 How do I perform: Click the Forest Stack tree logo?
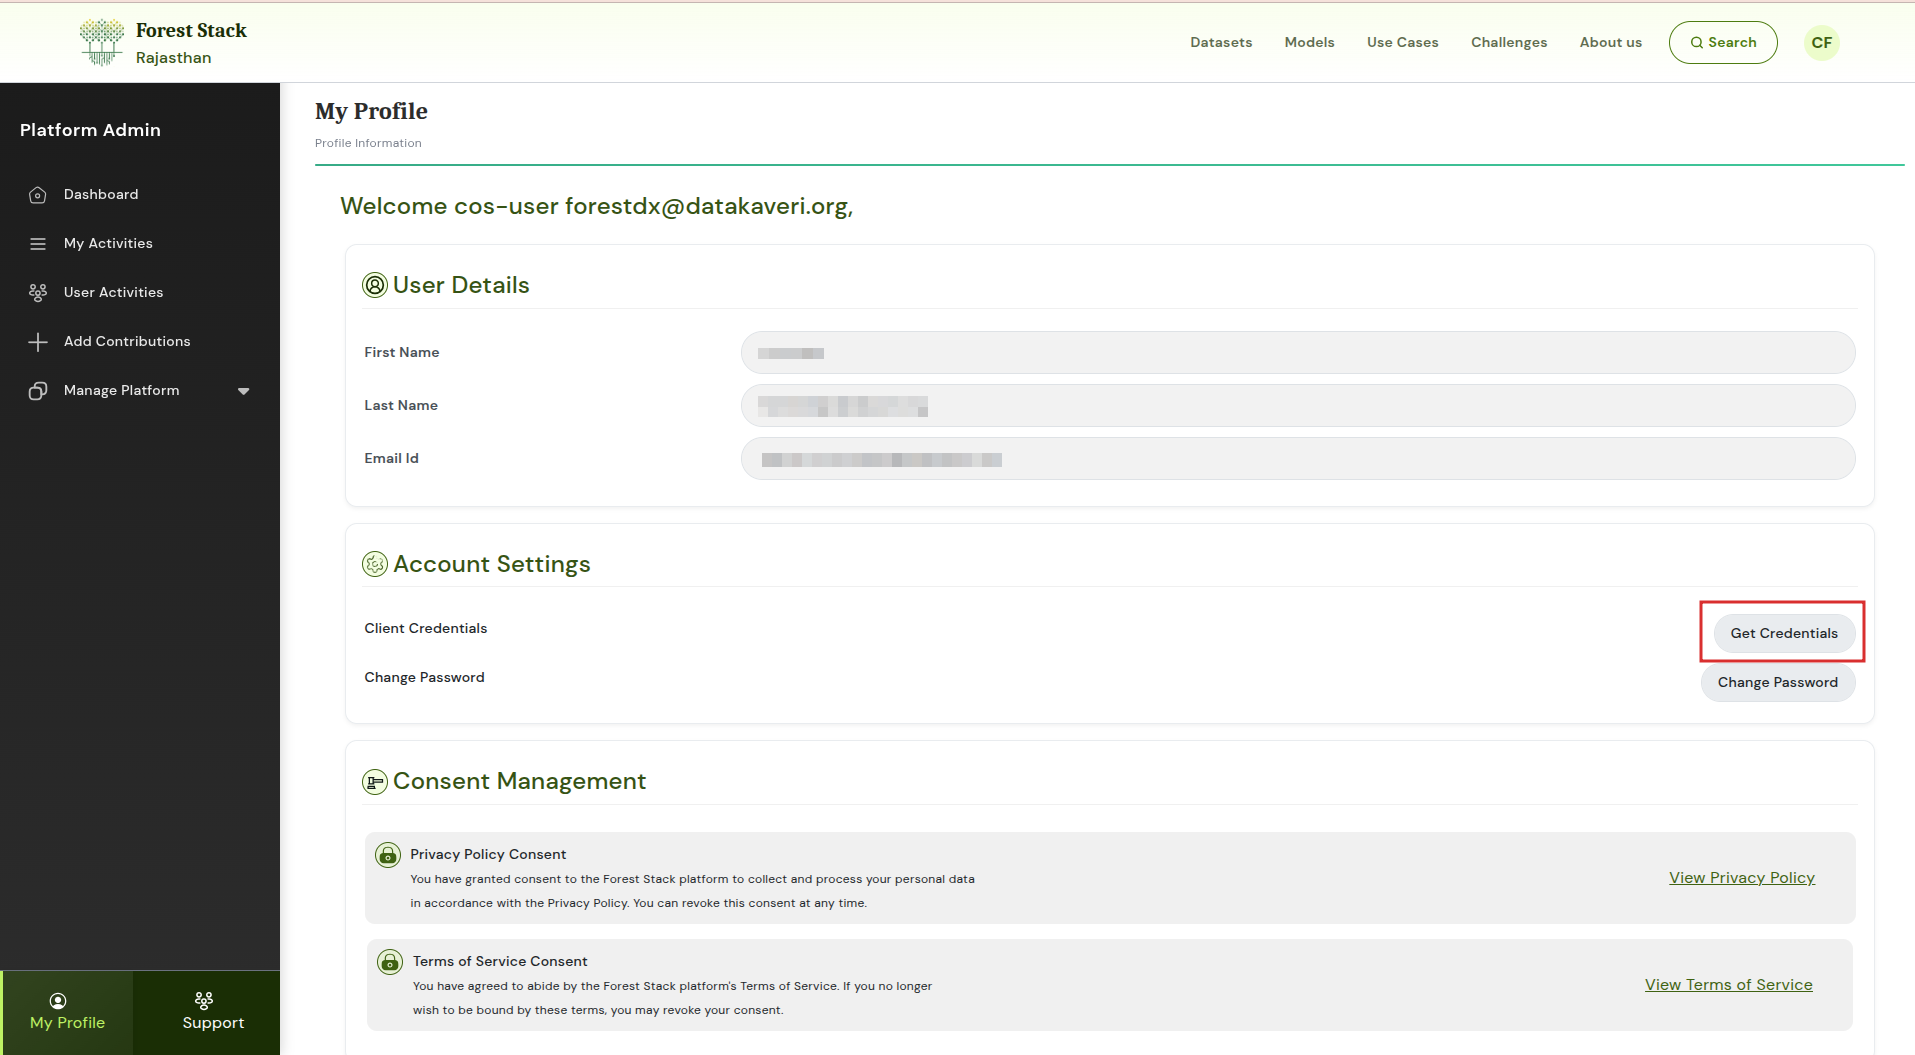coord(101,43)
